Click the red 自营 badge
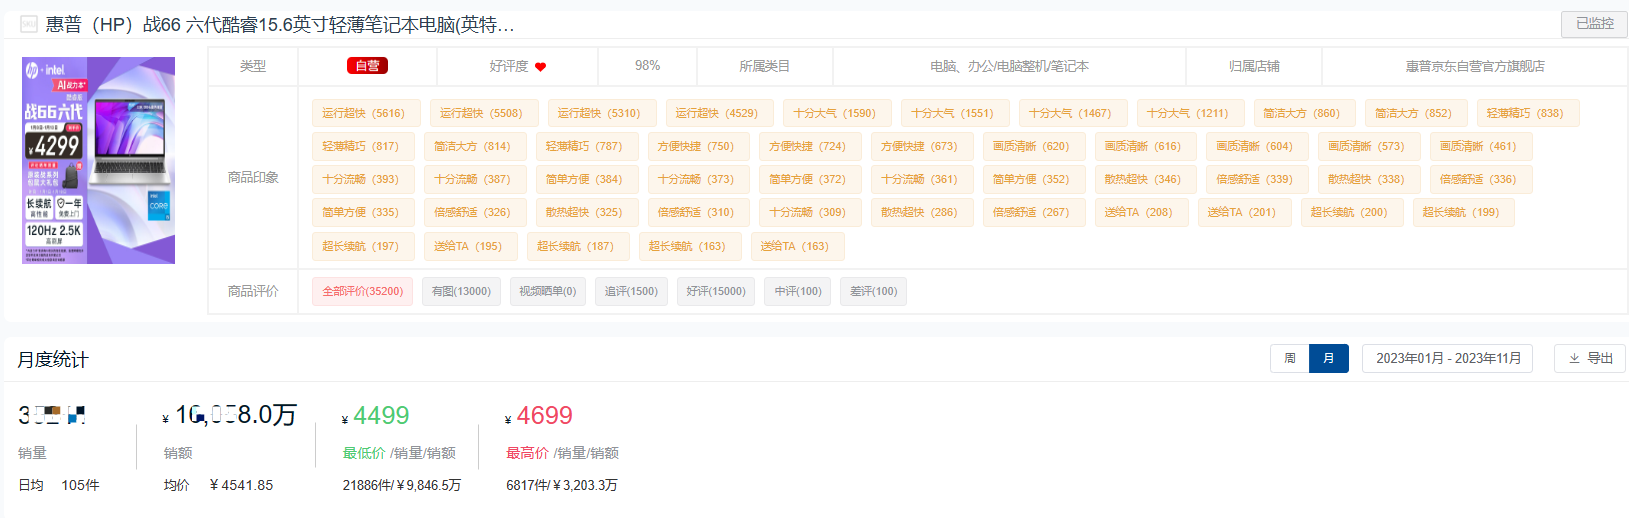Viewport: 1629px width, 518px height. point(367,66)
